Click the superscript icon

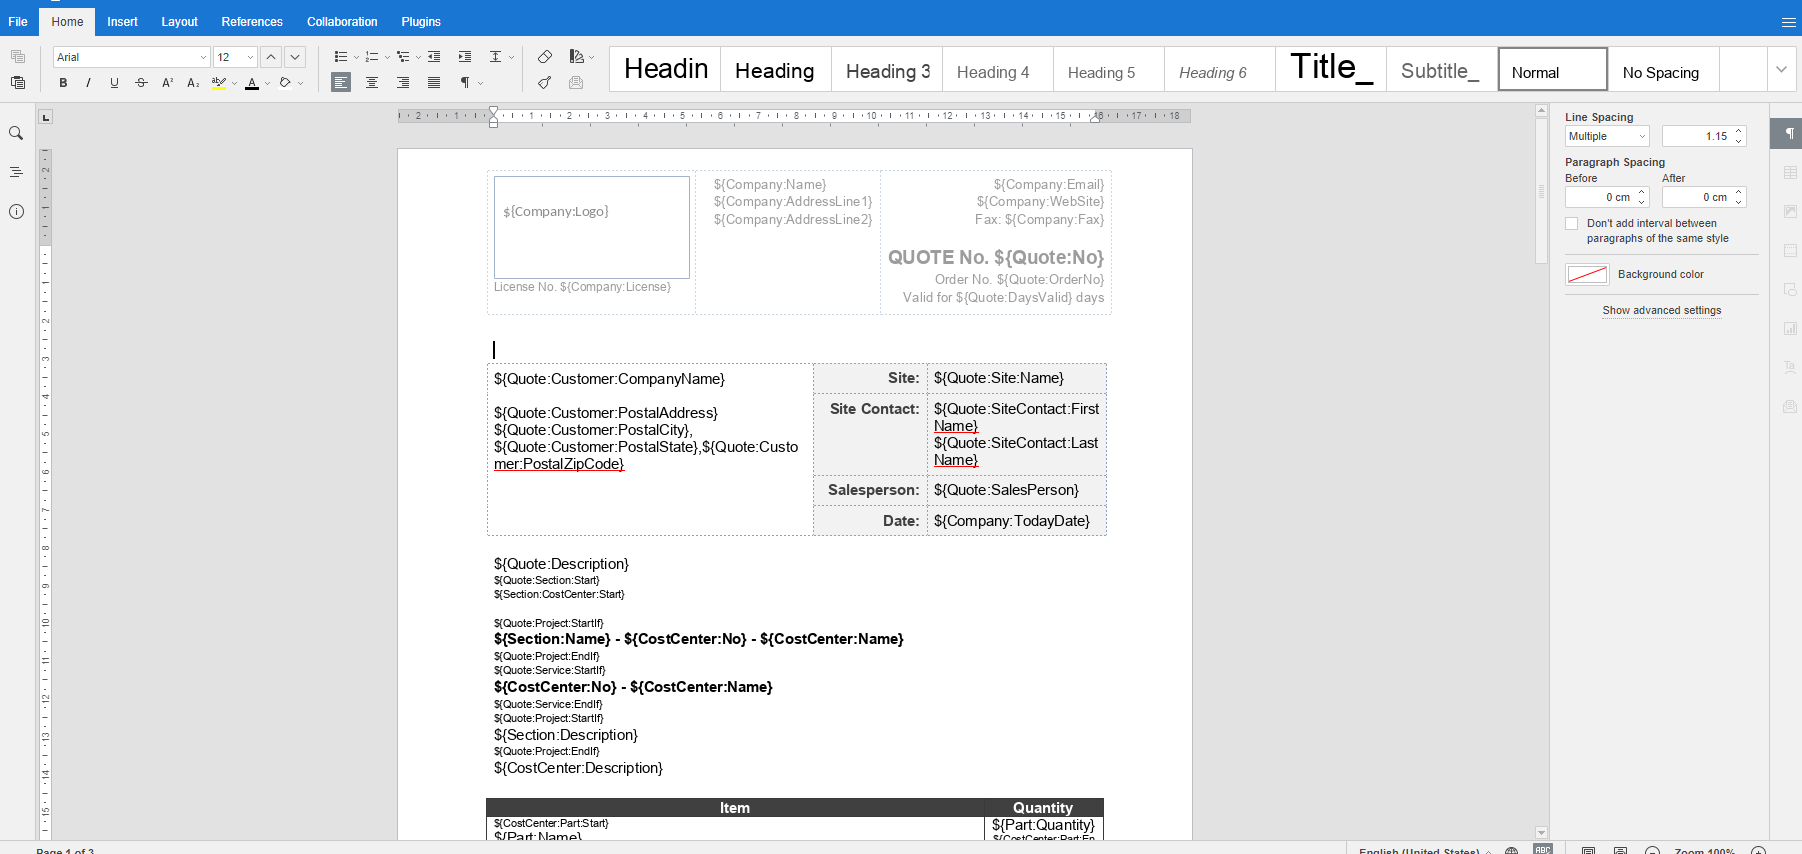click(x=167, y=83)
